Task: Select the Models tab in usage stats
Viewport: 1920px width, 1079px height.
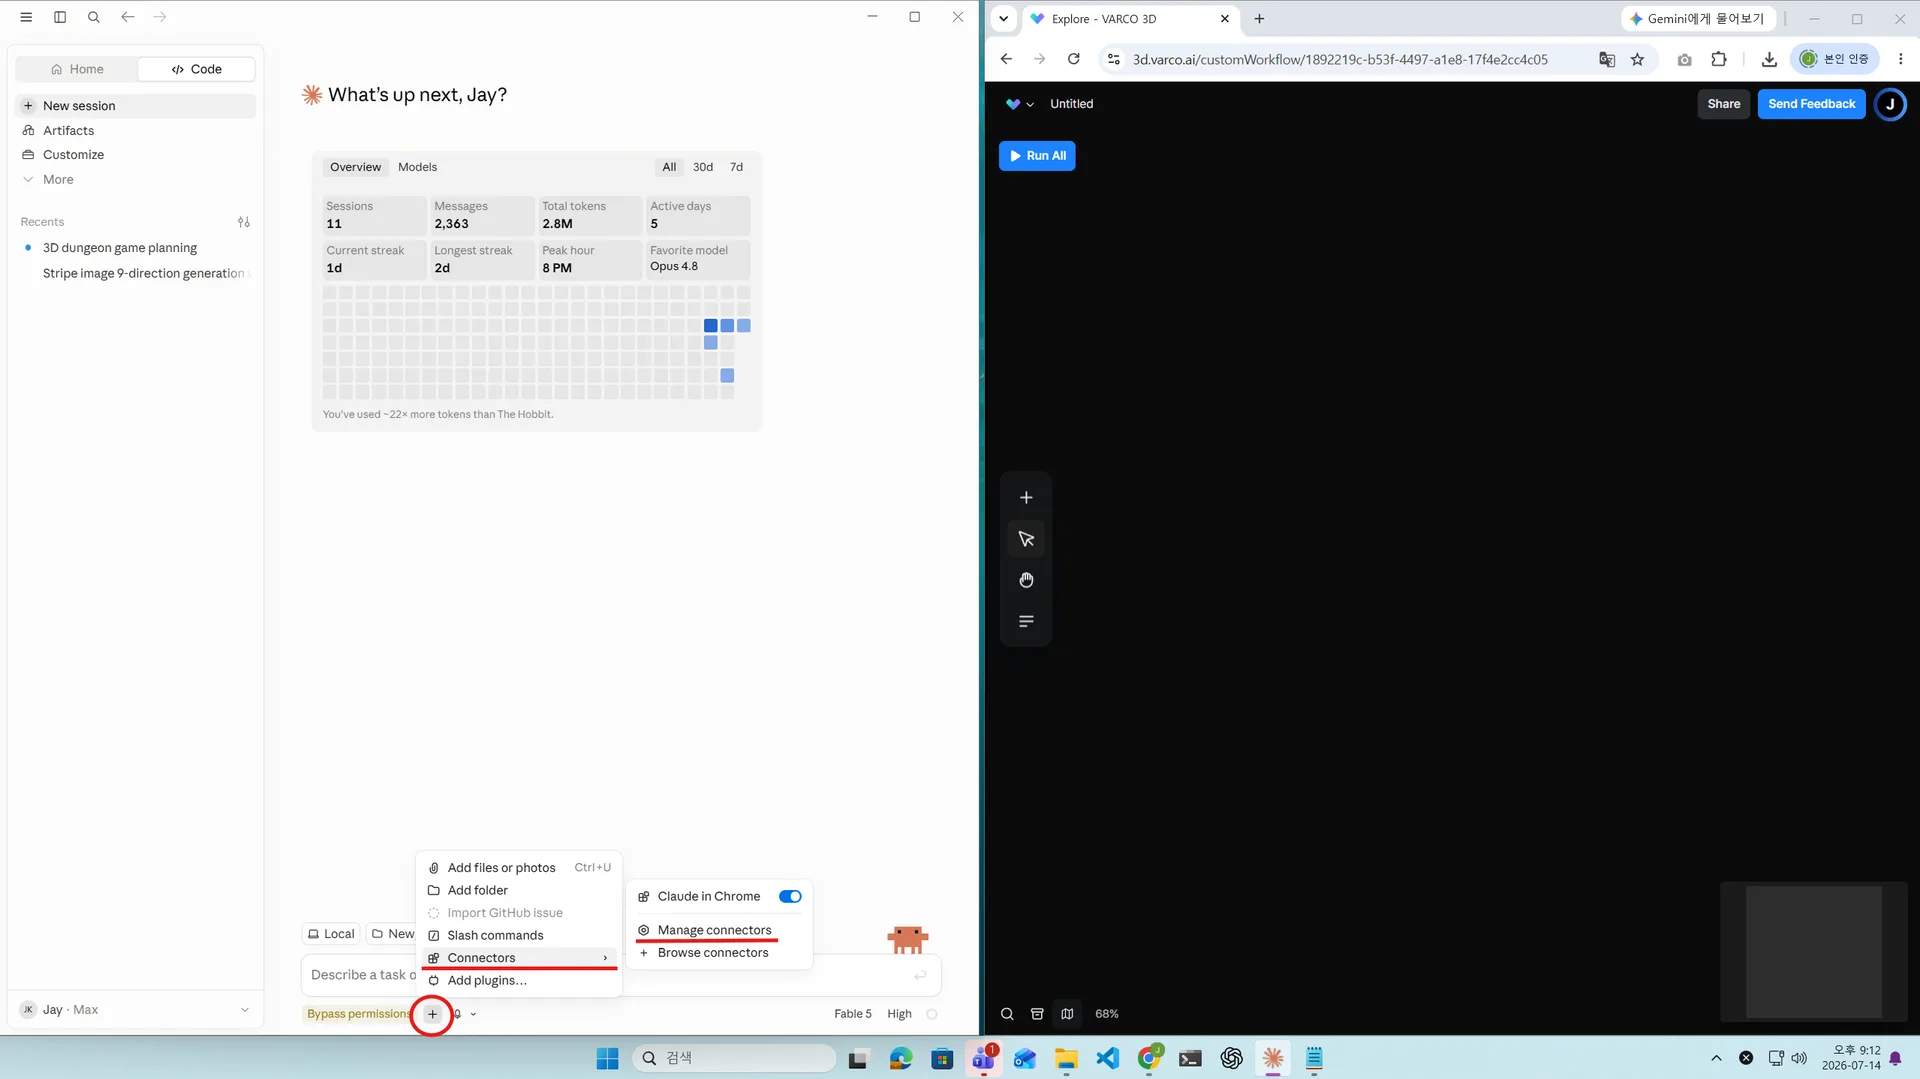Action: pyautogui.click(x=417, y=167)
